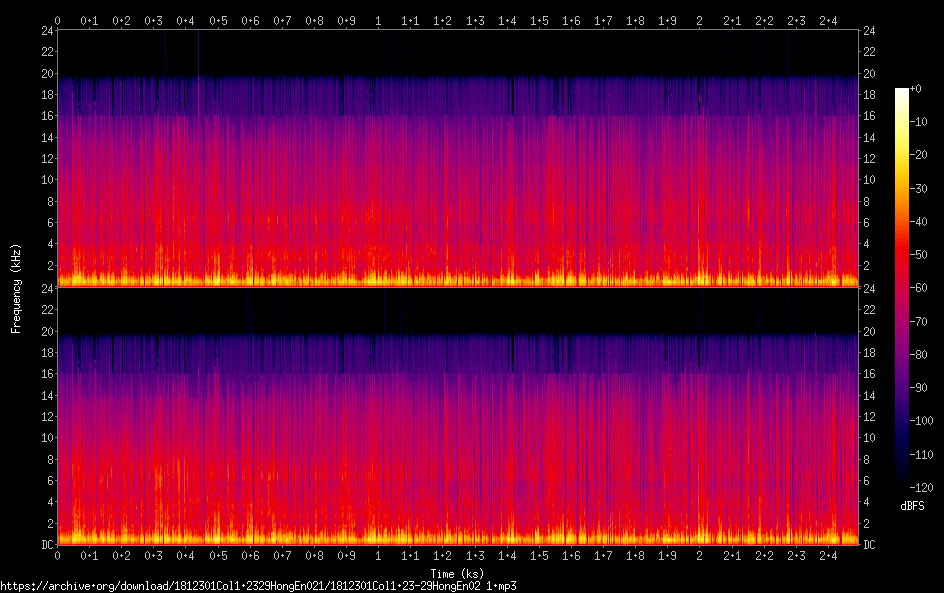This screenshot has height=593, width=944.
Task: Click the 'dBFS' label under the color scale
Action: [912, 506]
